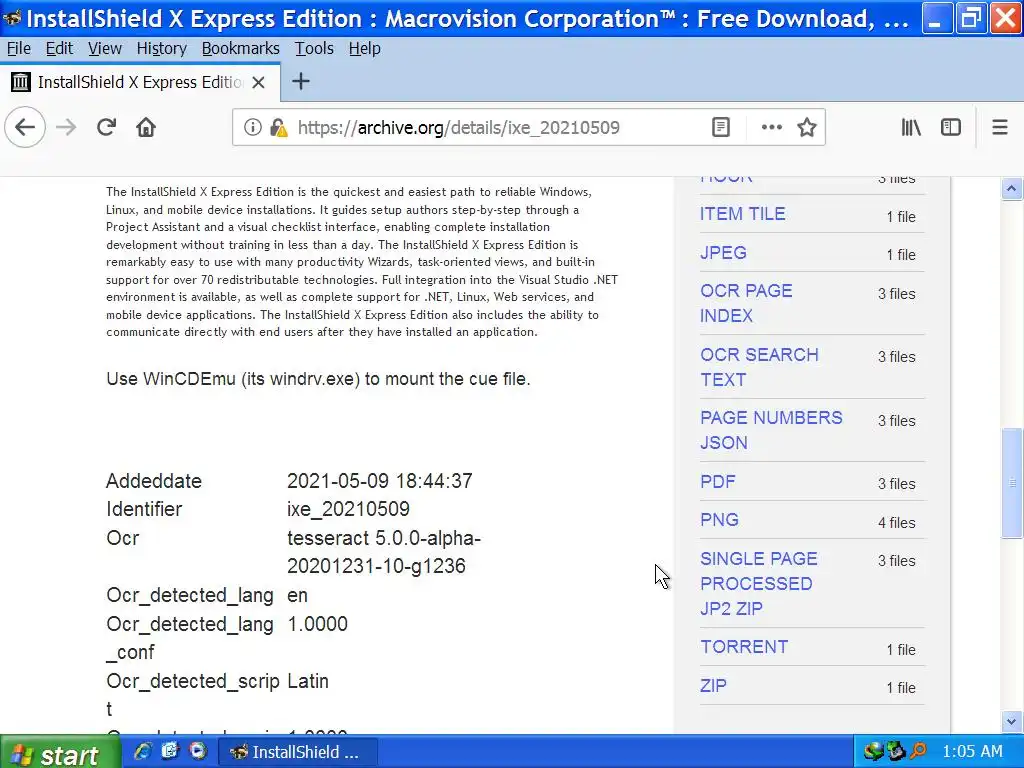1024x768 pixels.
Task: Open the Edit menu
Action: coord(59,48)
